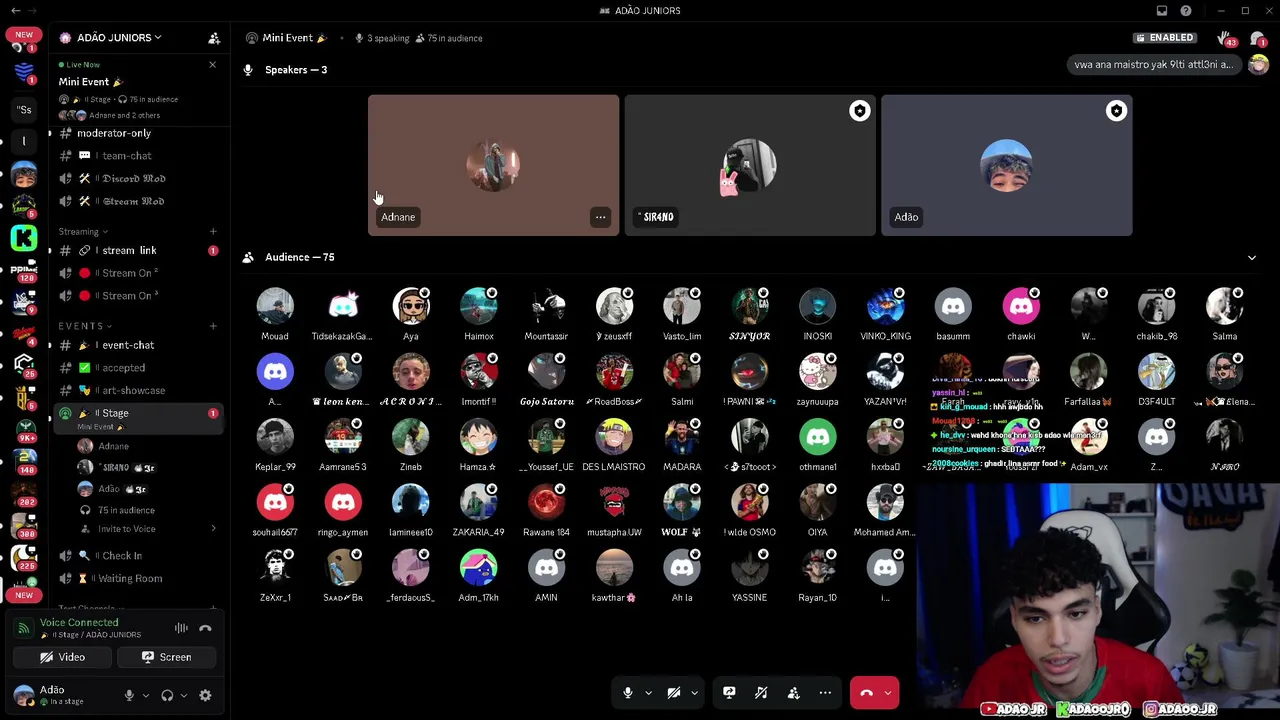Open microphone options arrow in call bar
Image resolution: width=1280 pixels, height=720 pixels.
[x=648, y=693]
